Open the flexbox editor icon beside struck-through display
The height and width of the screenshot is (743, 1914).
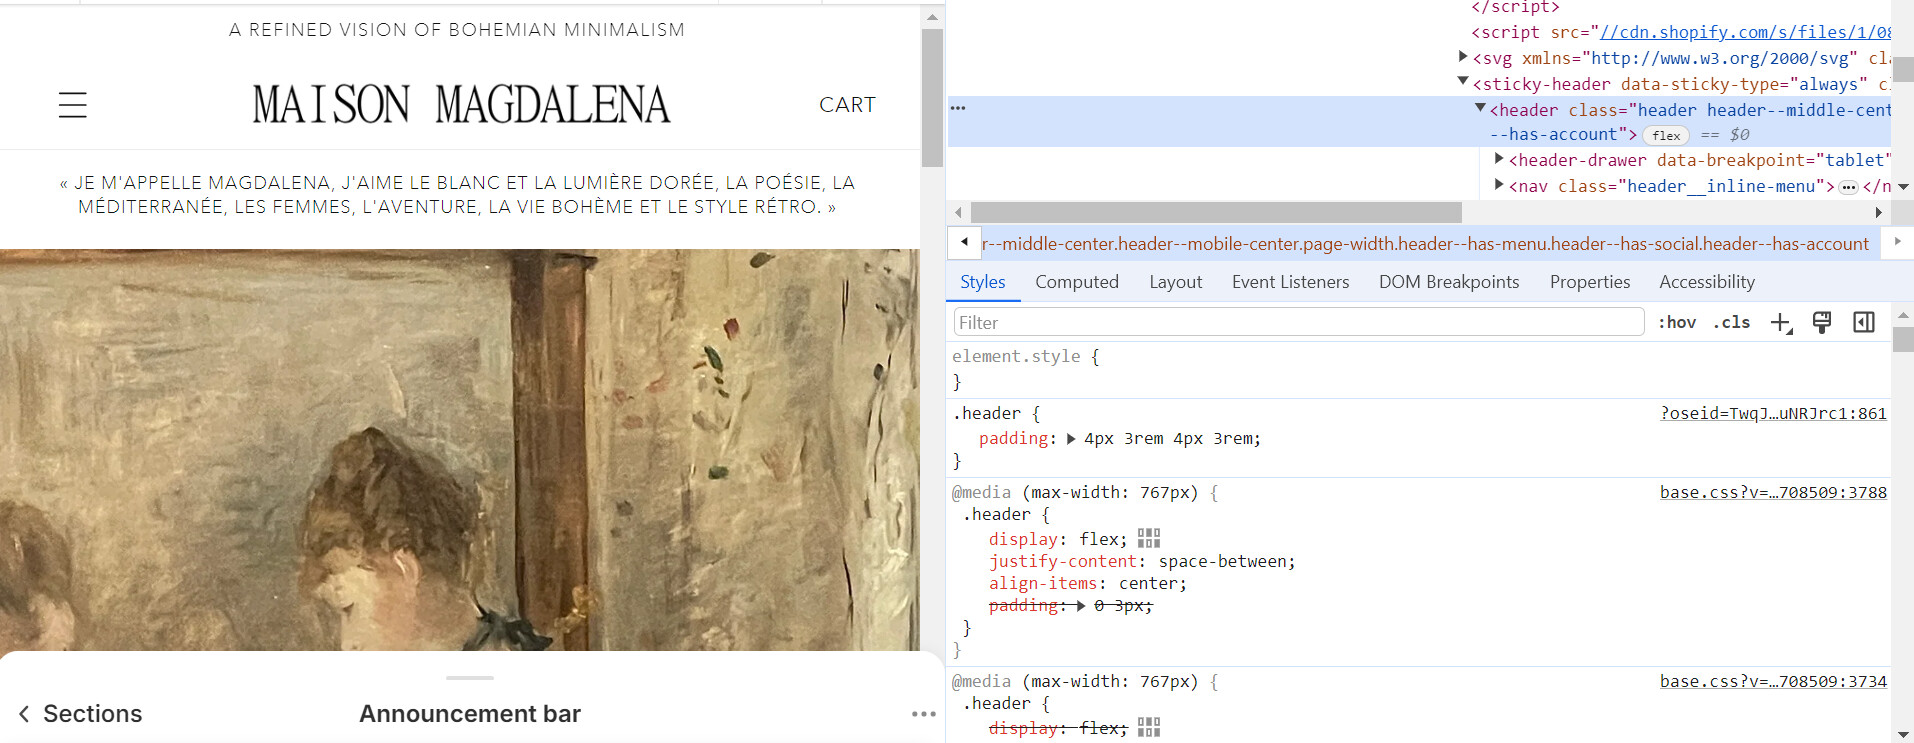point(1149,728)
